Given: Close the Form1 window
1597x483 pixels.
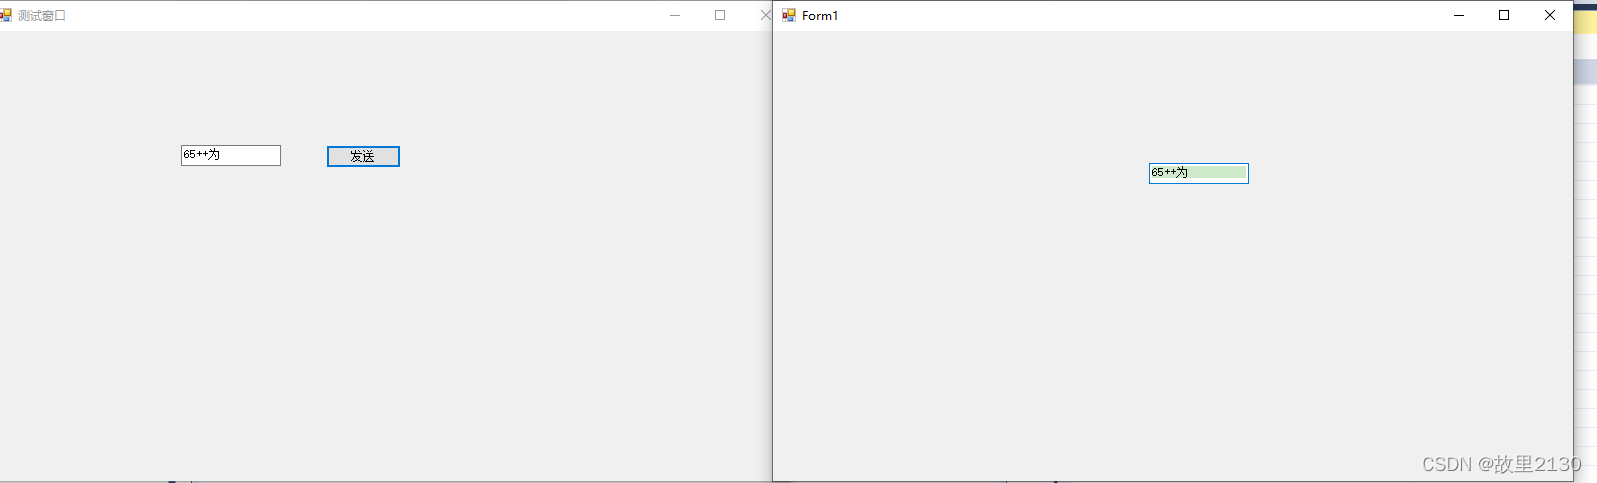Looking at the screenshot, I should click(x=1550, y=15).
